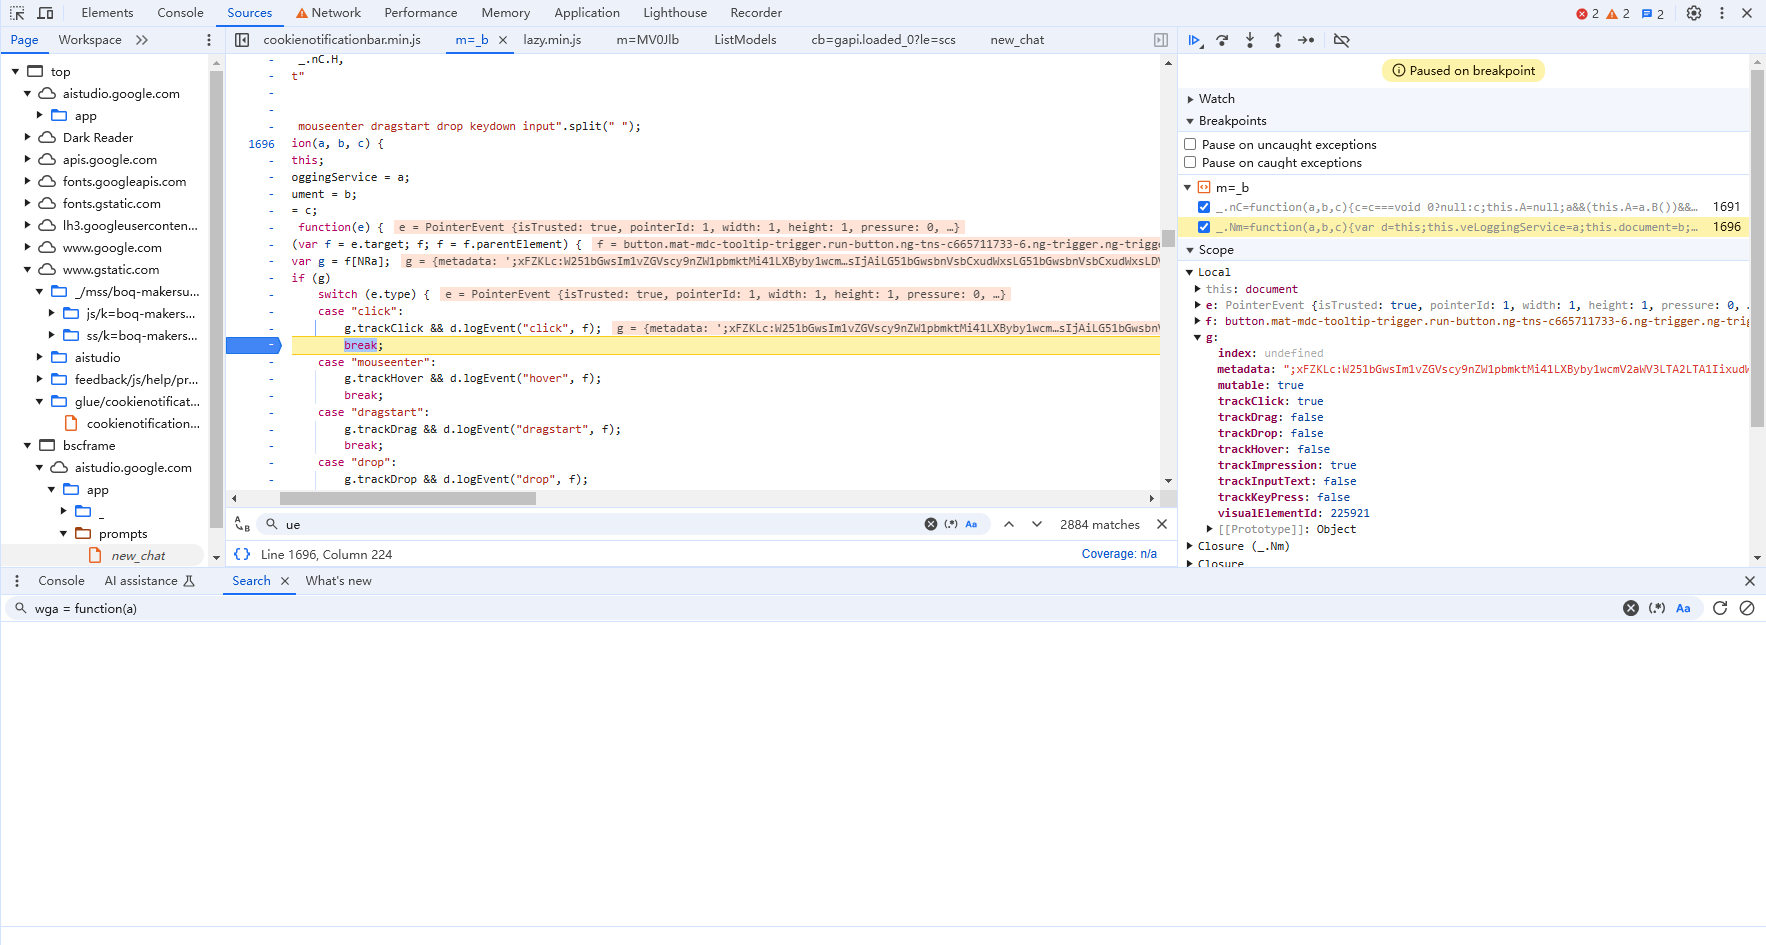The width and height of the screenshot is (1766, 945).
Task: Click the Coverage: n/a link
Action: [1119, 554]
